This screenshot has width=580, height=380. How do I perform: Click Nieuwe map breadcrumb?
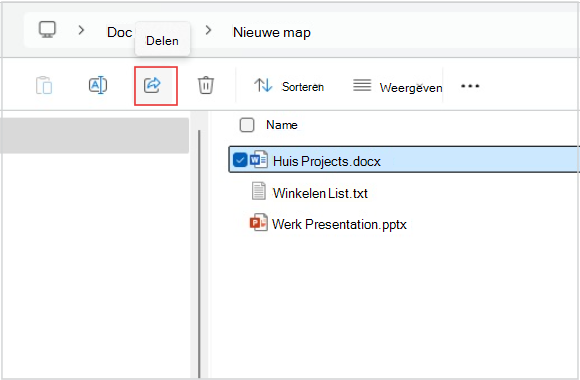[272, 33]
